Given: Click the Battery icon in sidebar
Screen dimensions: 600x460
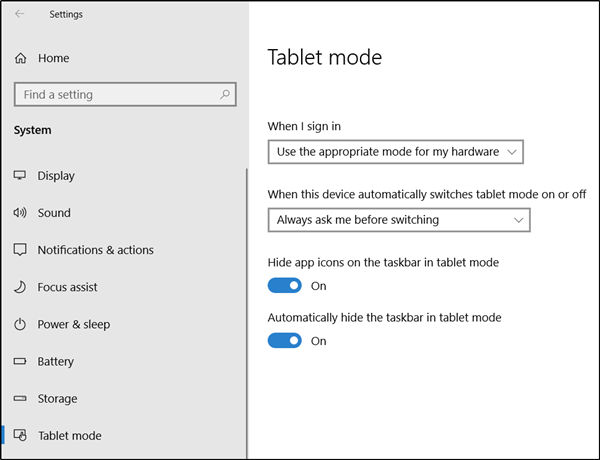Looking at the screenshot, I should click(20, 361).
